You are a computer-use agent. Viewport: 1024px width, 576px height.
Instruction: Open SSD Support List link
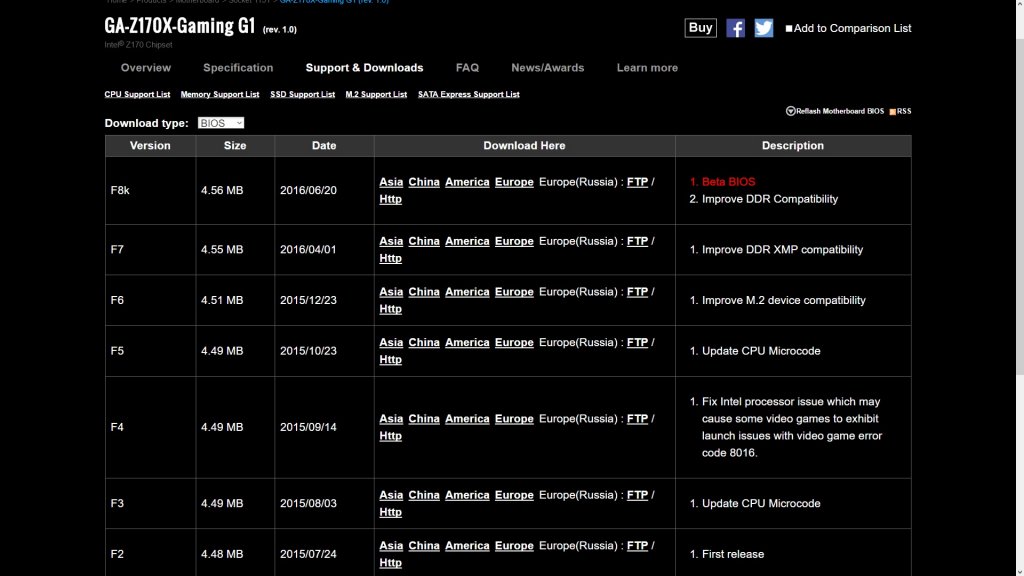point(302,94)
